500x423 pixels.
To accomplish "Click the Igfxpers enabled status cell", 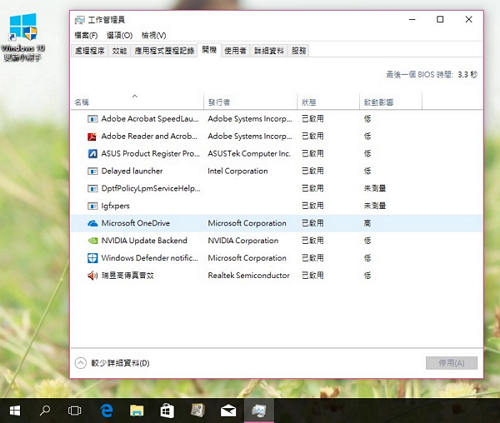I will click(x=313, y=206).
